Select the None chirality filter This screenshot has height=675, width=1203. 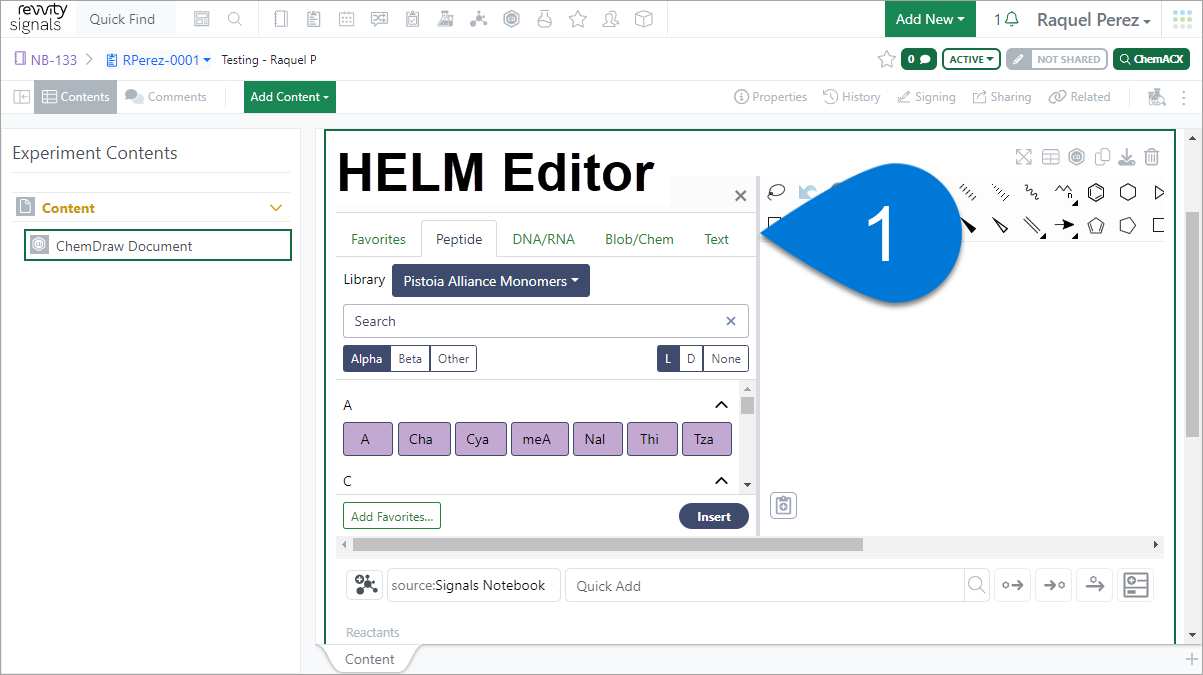pyautogui.click(x=726, y=359)
